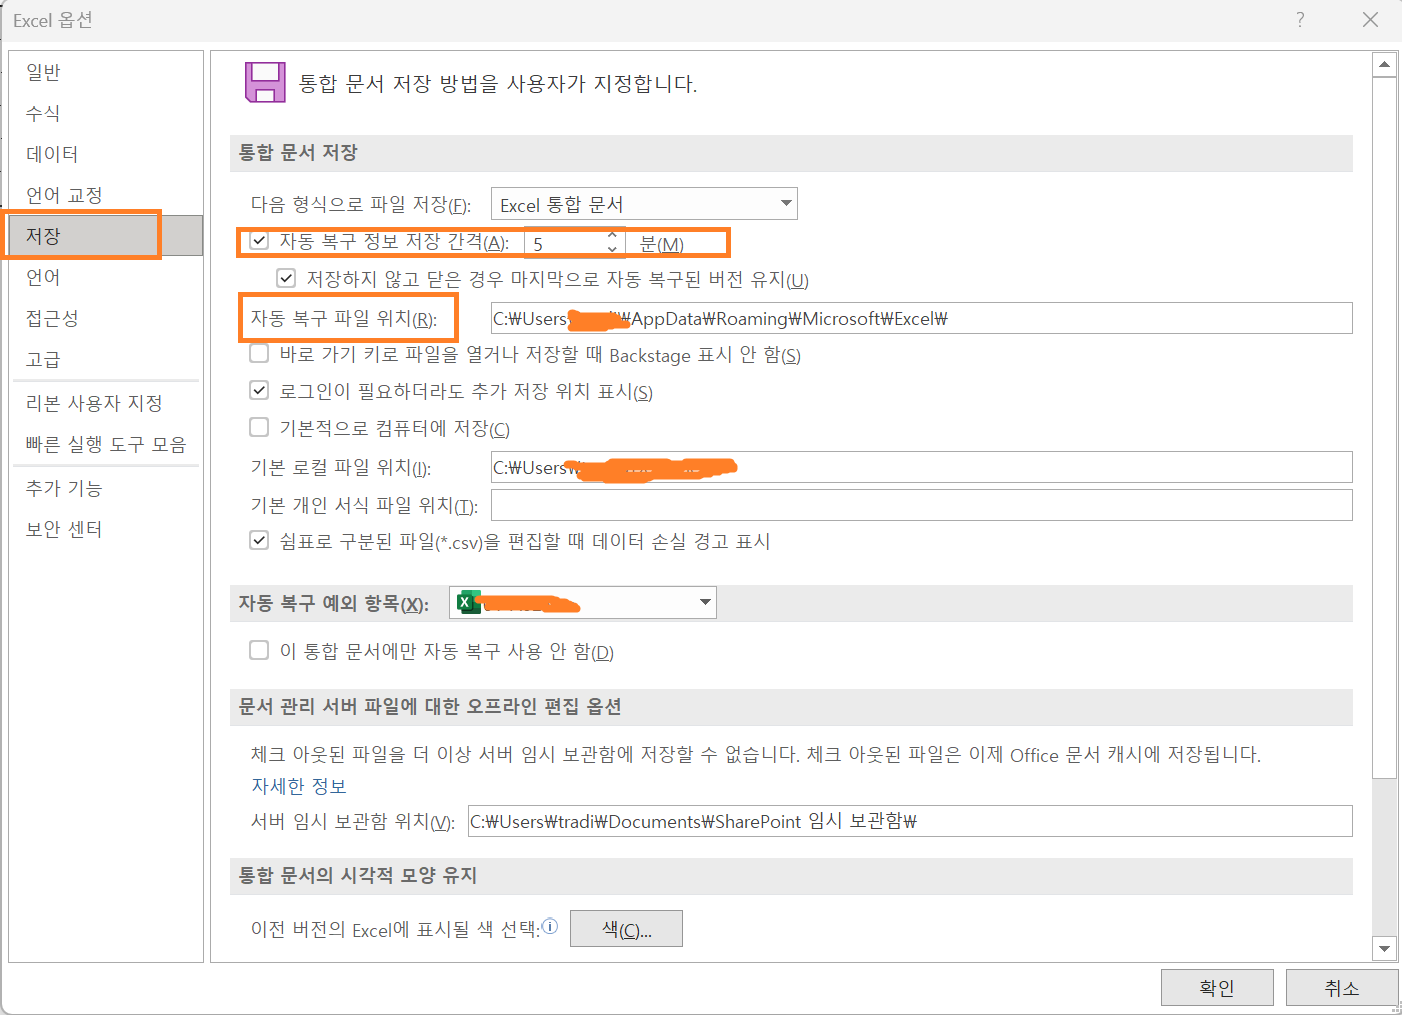Open 언어 교정 settings
The width and height of the screenshot is (1402, 1015).
pos(64,195)
